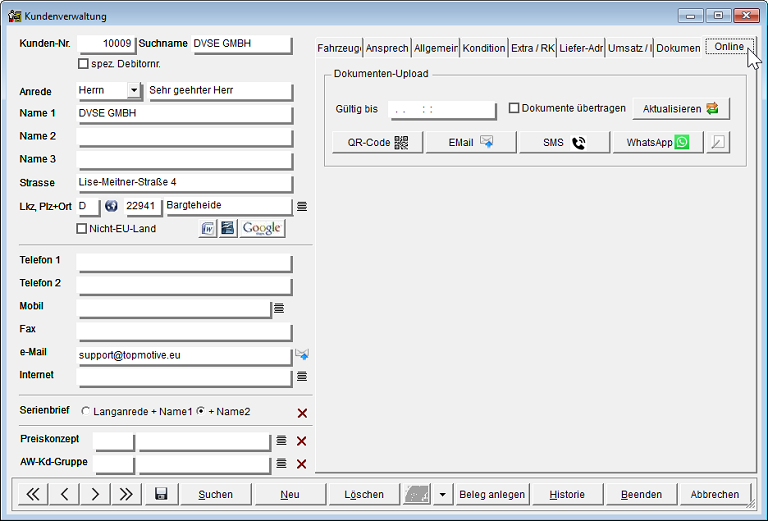Open route planner icon next to Google

pos(228,228)
